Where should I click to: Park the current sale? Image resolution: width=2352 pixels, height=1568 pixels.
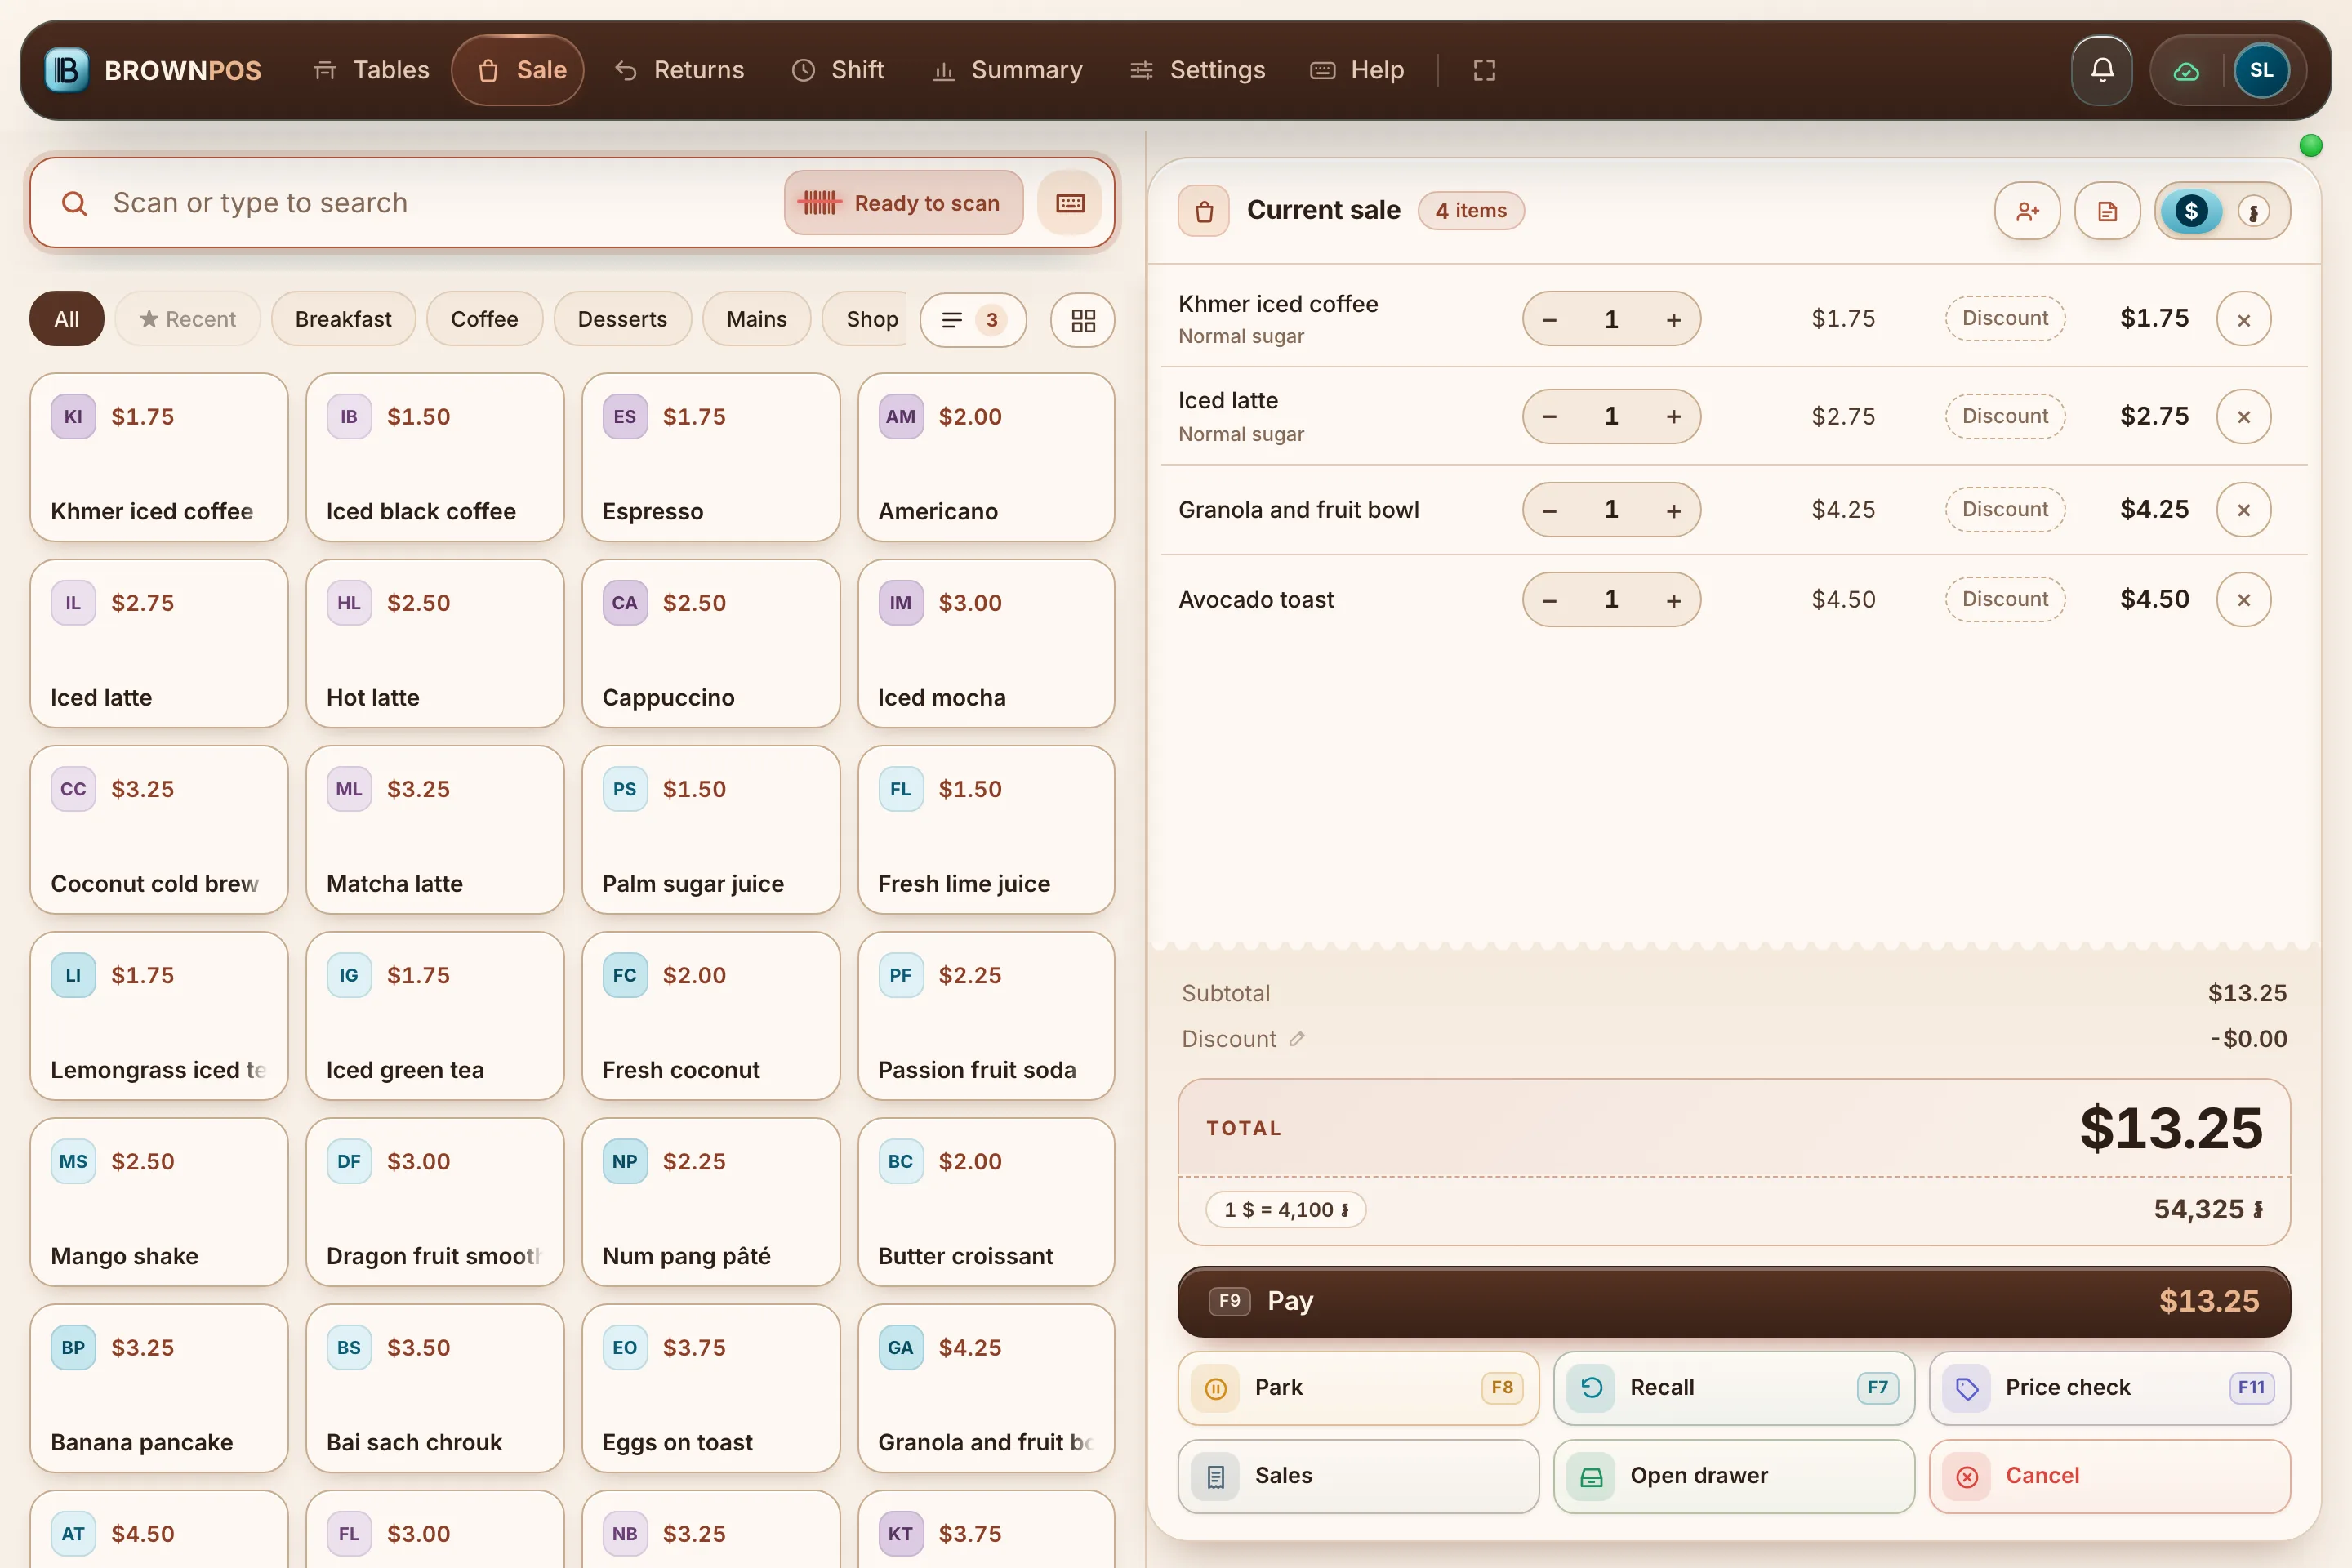(1358, 1388)
